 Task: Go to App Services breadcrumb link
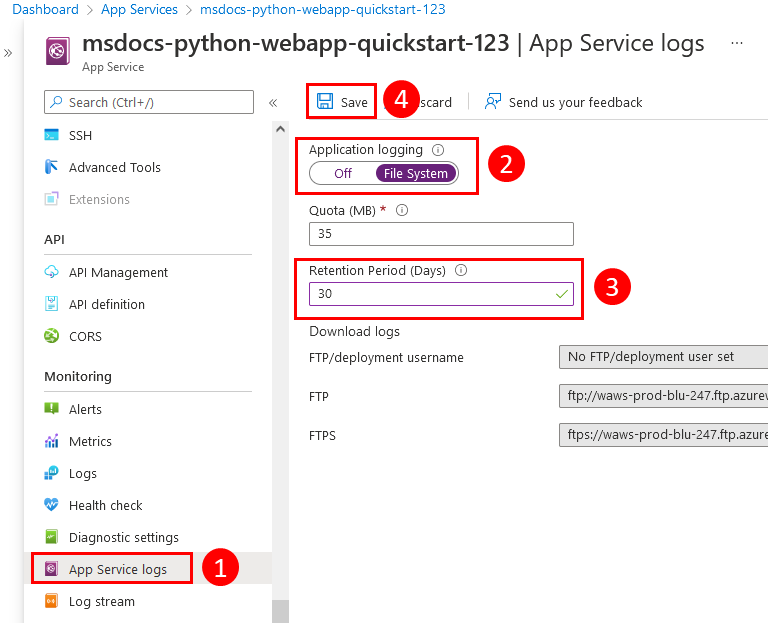point(139,9)
